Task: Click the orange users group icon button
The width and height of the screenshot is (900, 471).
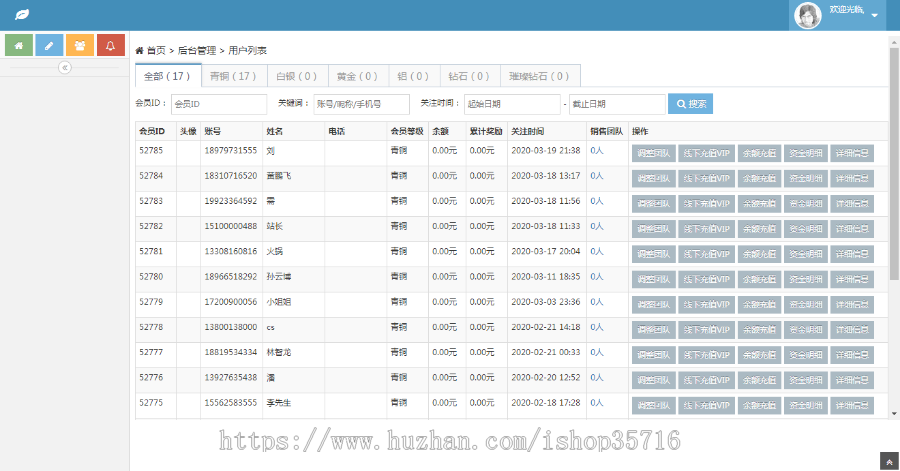Action: [x=80, y=45]
